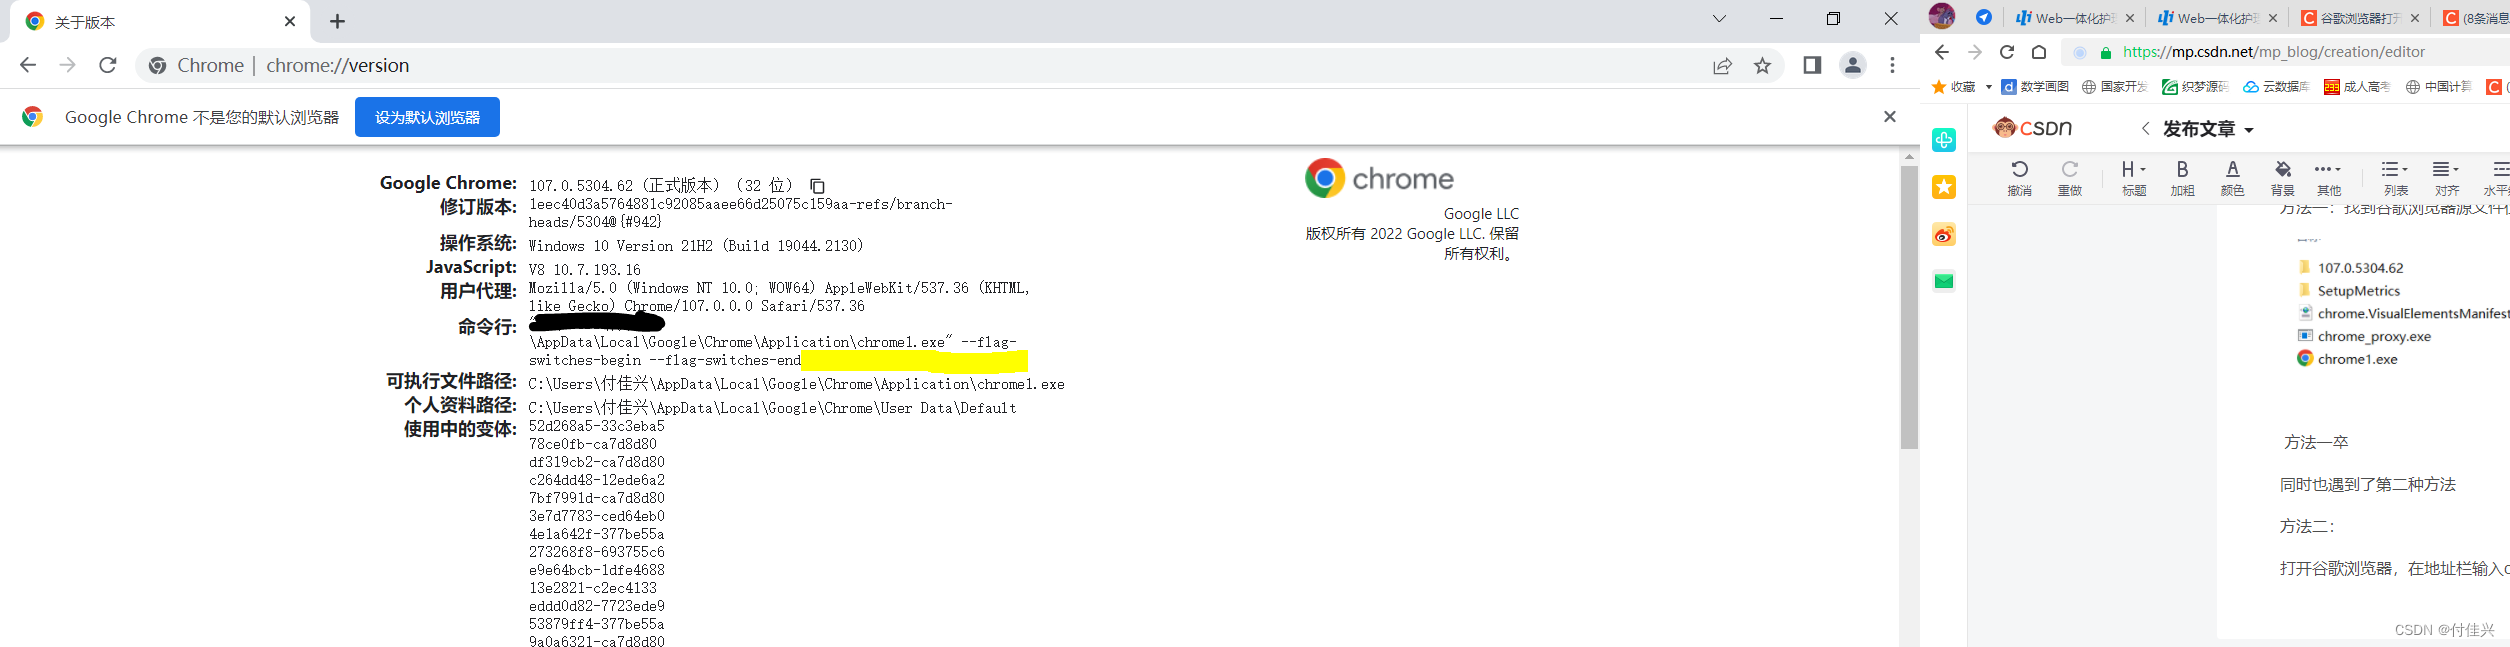Viewport: 2510px width, 647px height.
Task: Share the chrome://version page
Action: tap(1722, 66)
